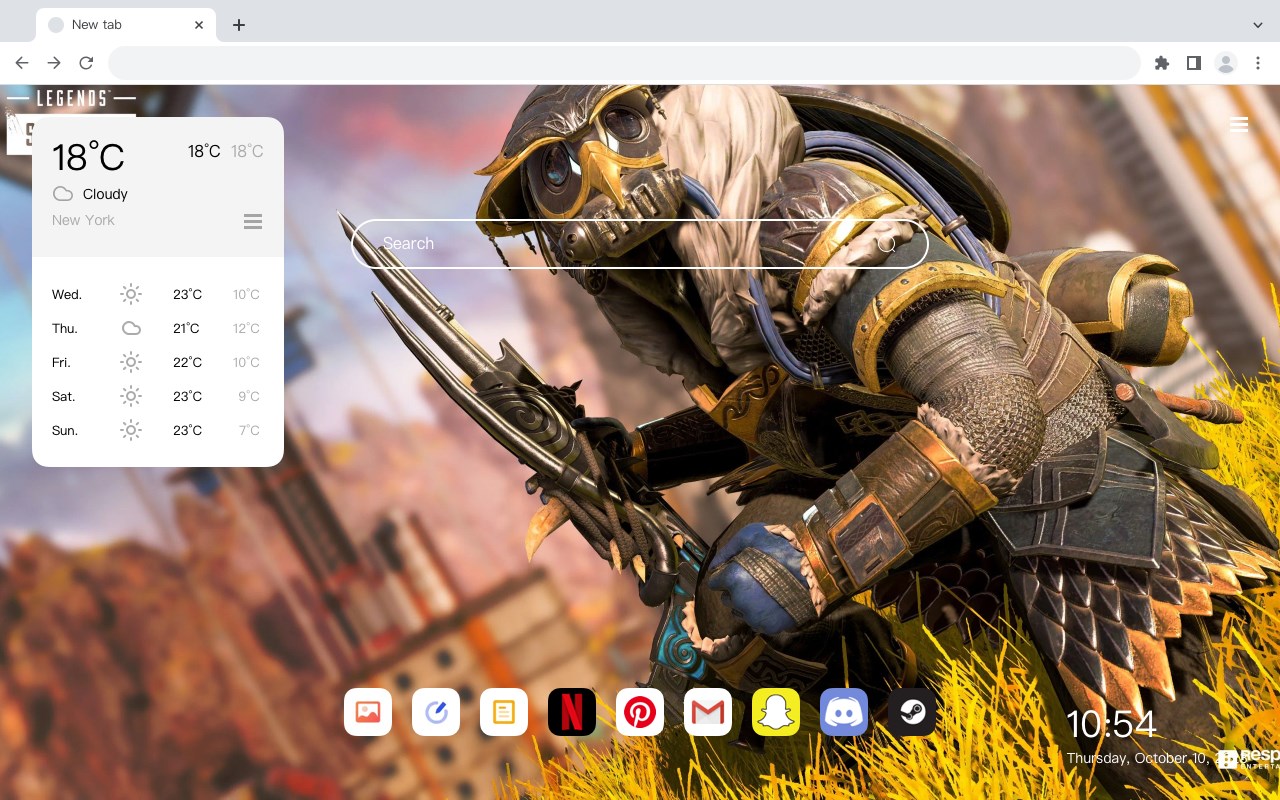Select the Sat. forecast row
This screenshot has width=1280, height=800.
pos(158,396)
